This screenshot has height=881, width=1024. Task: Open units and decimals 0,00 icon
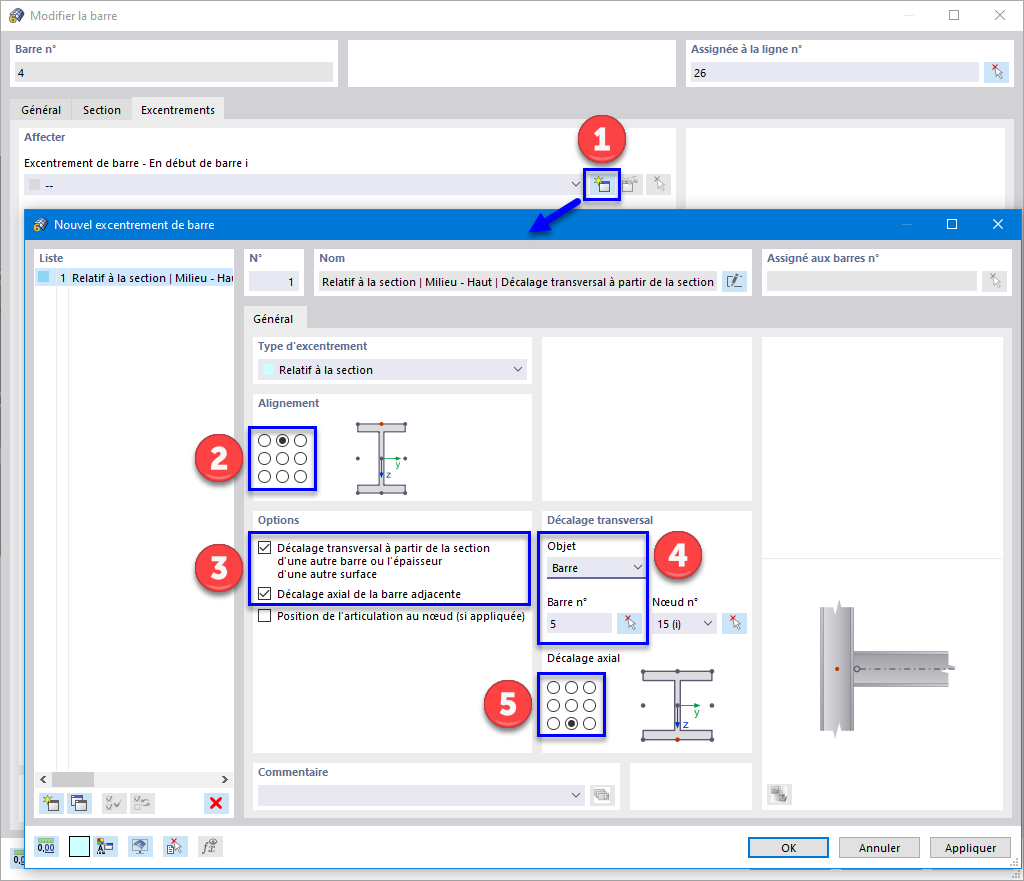tap(46, 846)
